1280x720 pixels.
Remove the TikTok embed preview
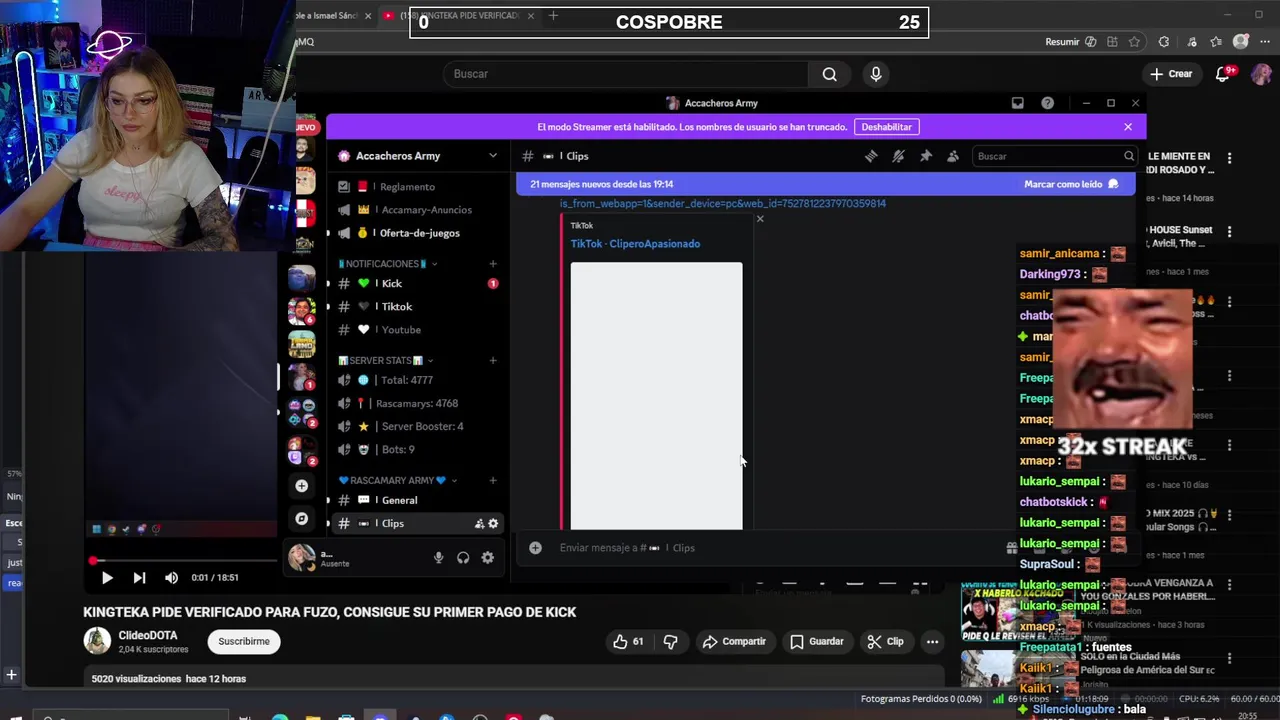760,218
